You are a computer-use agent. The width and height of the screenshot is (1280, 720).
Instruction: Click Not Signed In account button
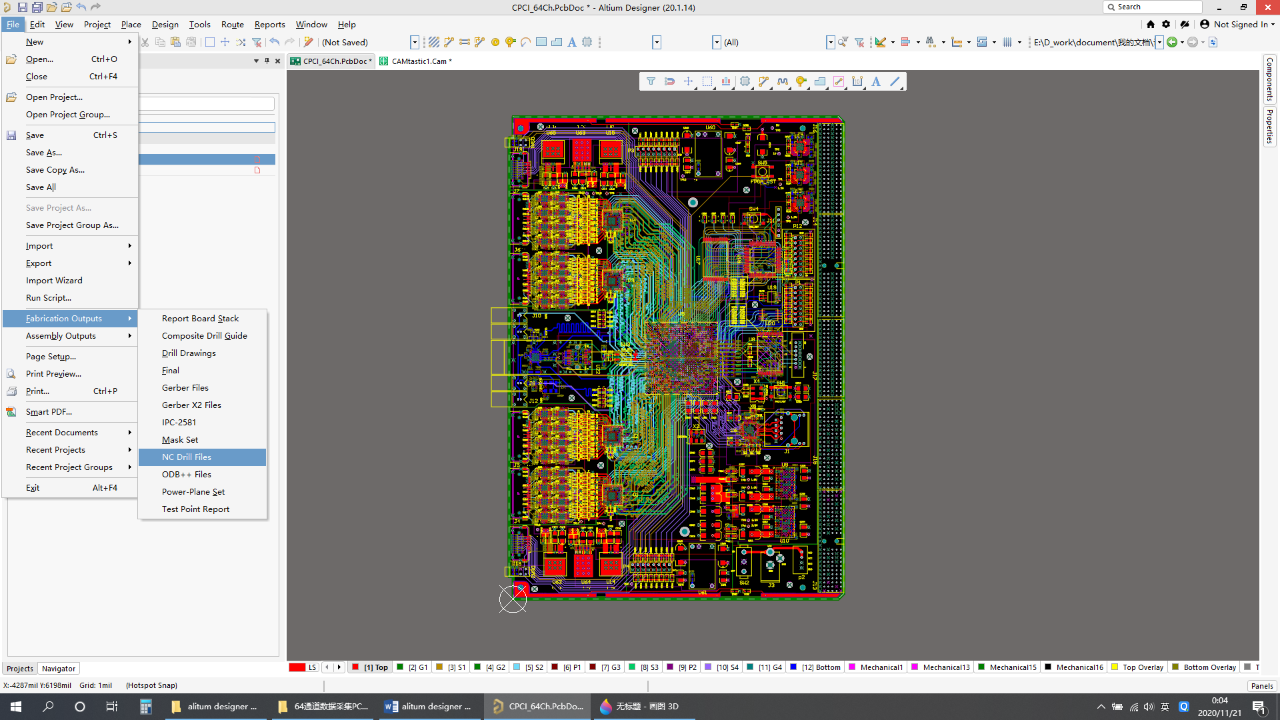(x=1235, y=24)
